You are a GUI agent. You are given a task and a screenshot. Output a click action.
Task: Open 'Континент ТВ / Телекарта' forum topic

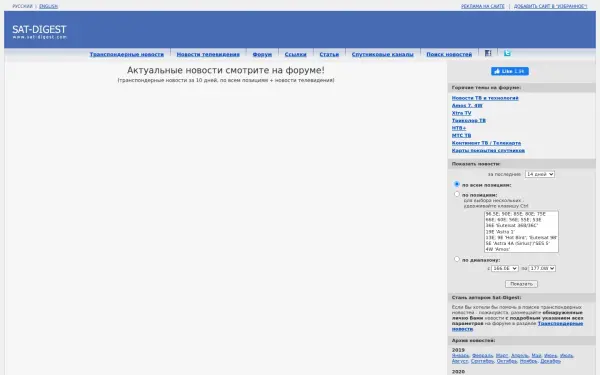coord(486,143)
